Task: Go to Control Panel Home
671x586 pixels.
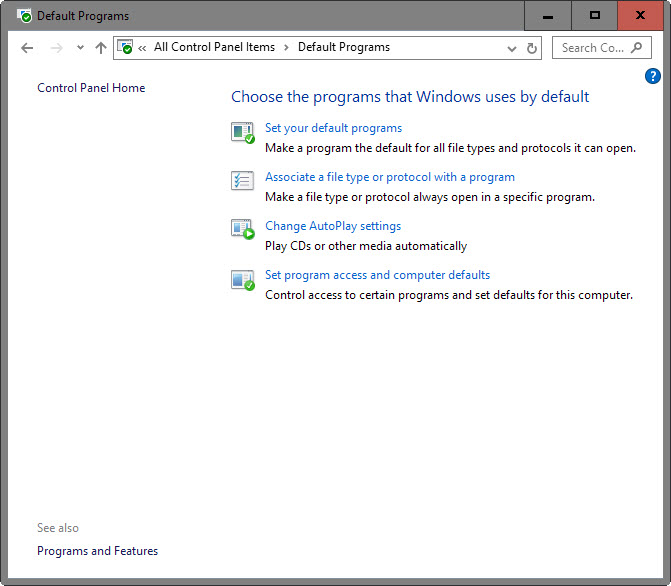Action: tap(91, 88)
